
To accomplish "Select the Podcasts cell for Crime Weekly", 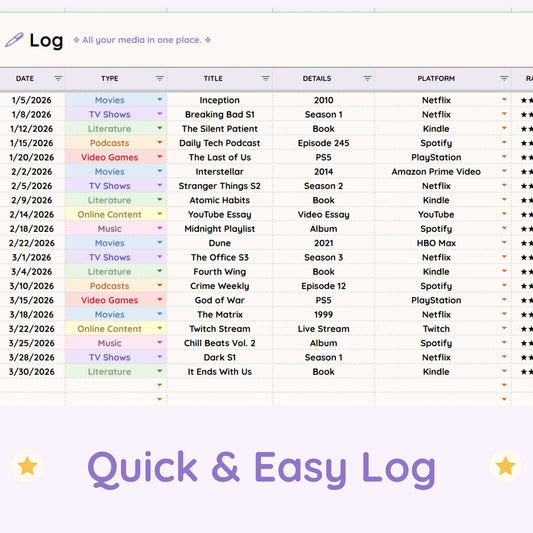I will point(116,286).
